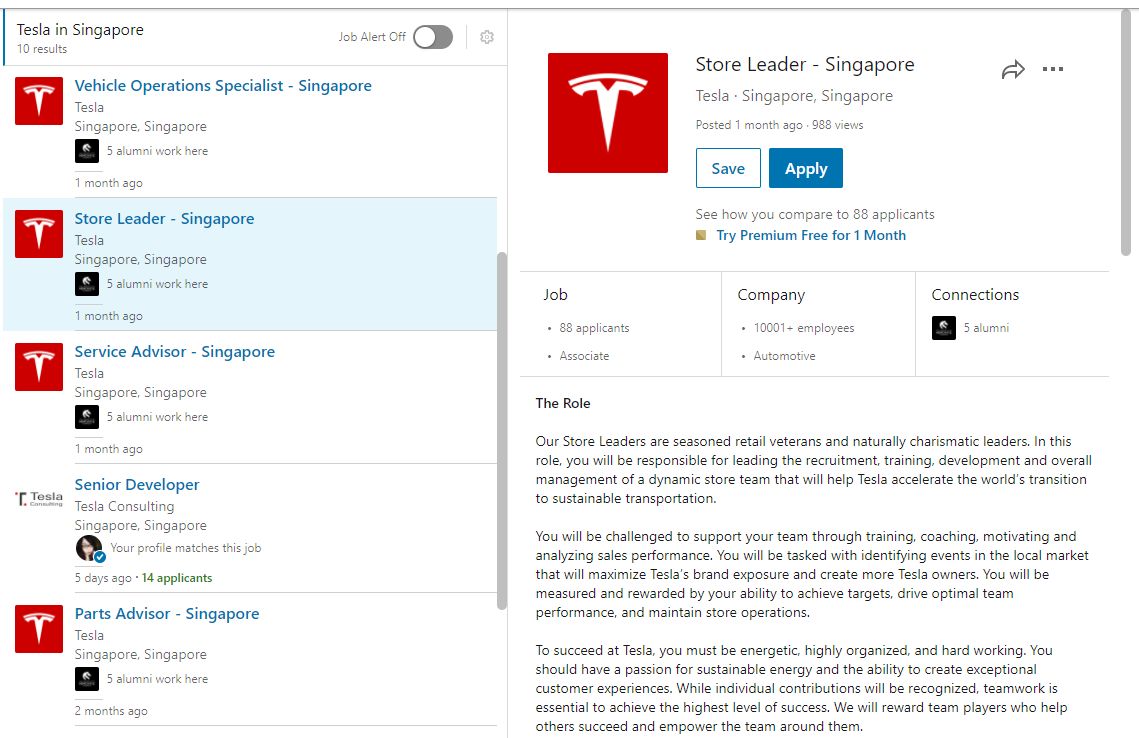Toggle the Job Alert switch on
Image resolution: width=1139 pixels, height=738 pixels.
tap(433, 37)
